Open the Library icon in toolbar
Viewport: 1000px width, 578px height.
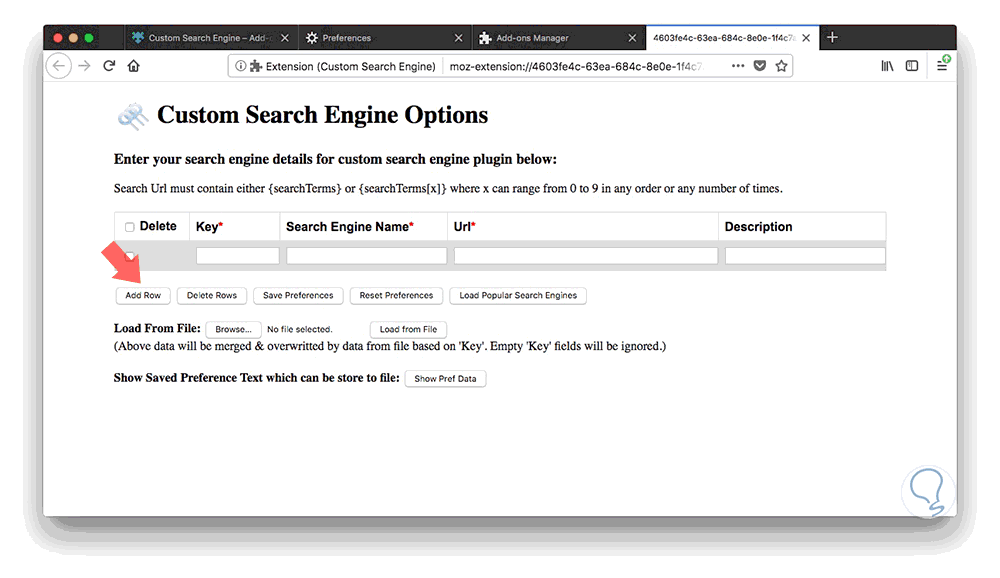(887, 66)
